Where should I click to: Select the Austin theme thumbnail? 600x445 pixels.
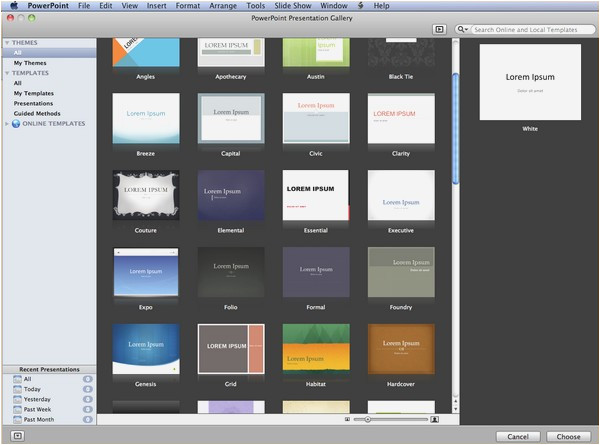[316, 52]
